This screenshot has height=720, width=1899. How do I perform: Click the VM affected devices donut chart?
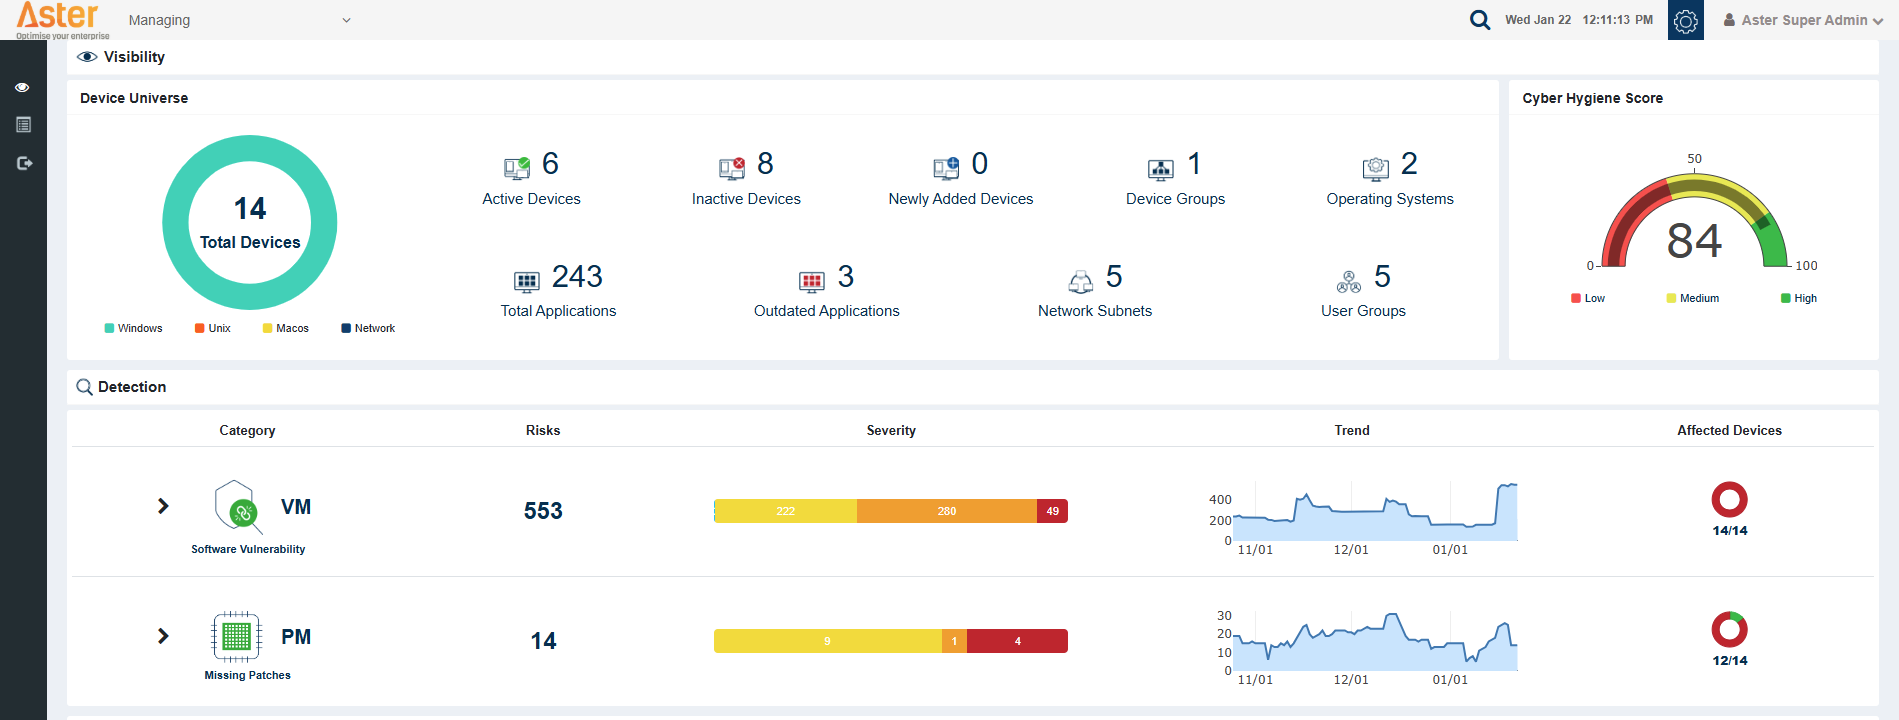(x=1729, y=499)
